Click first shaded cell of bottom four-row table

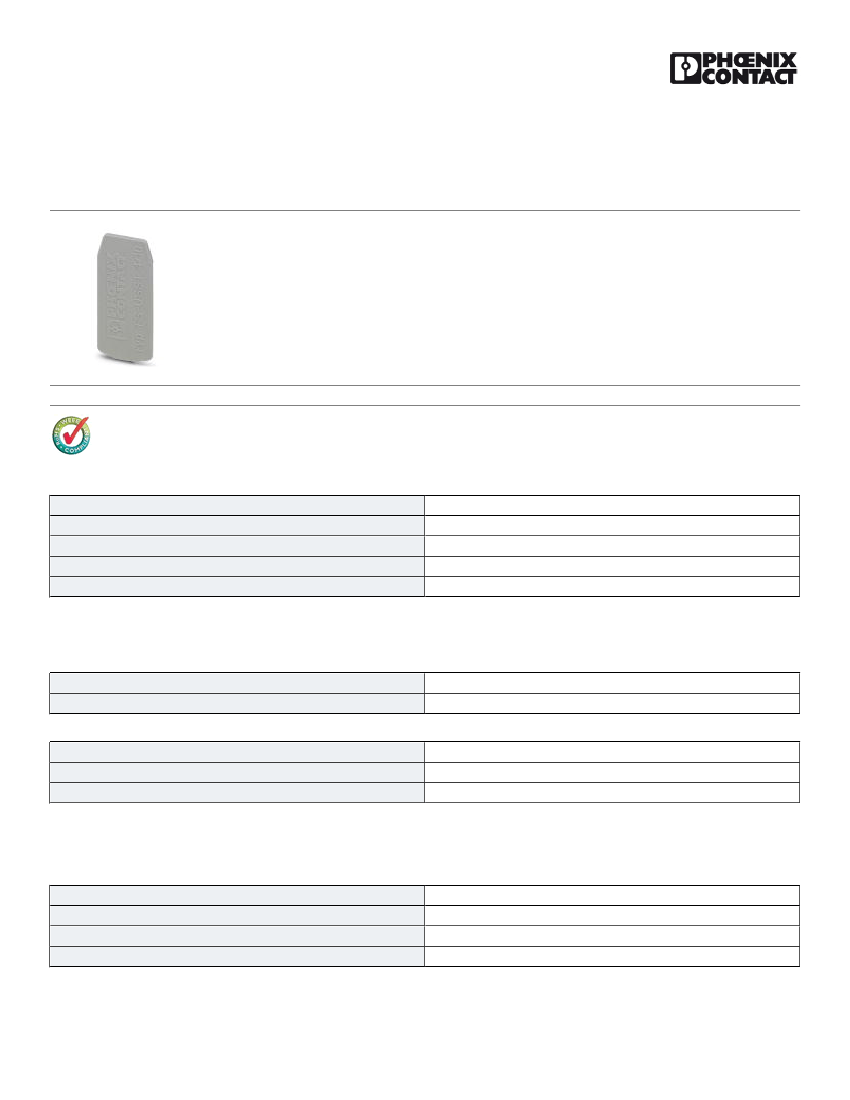pos(237,895)
